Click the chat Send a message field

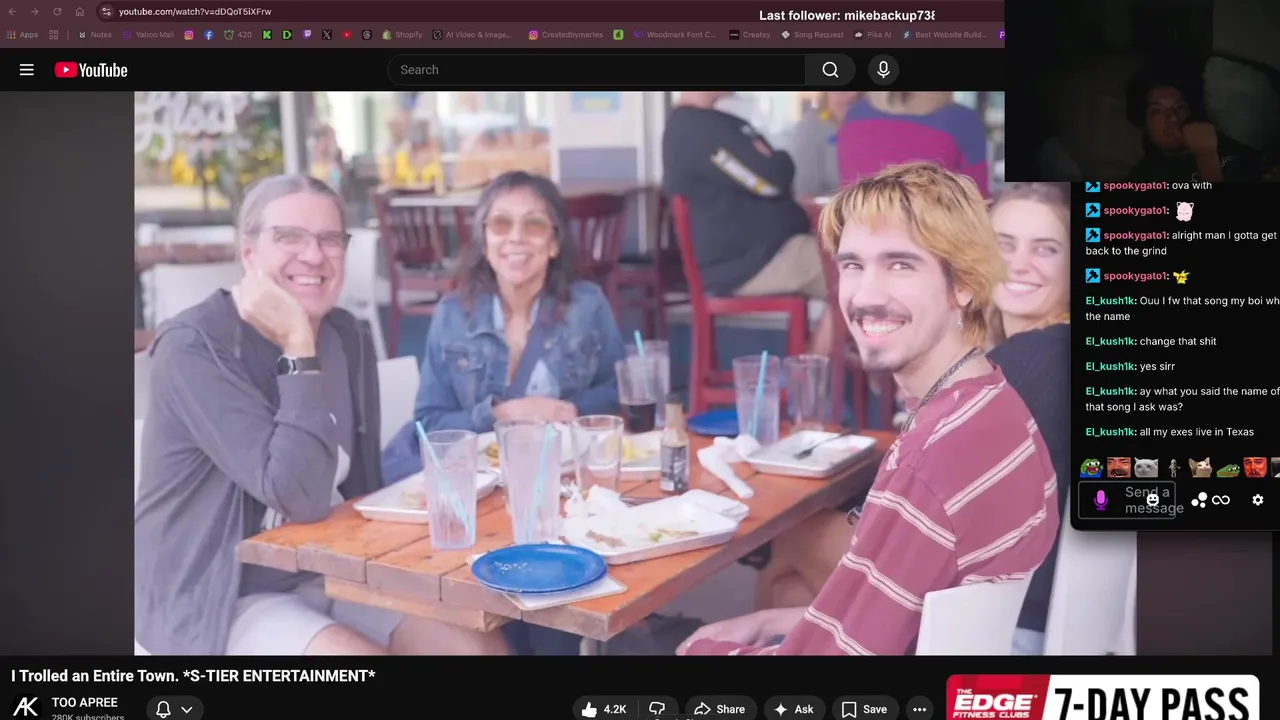(1127, 499)
